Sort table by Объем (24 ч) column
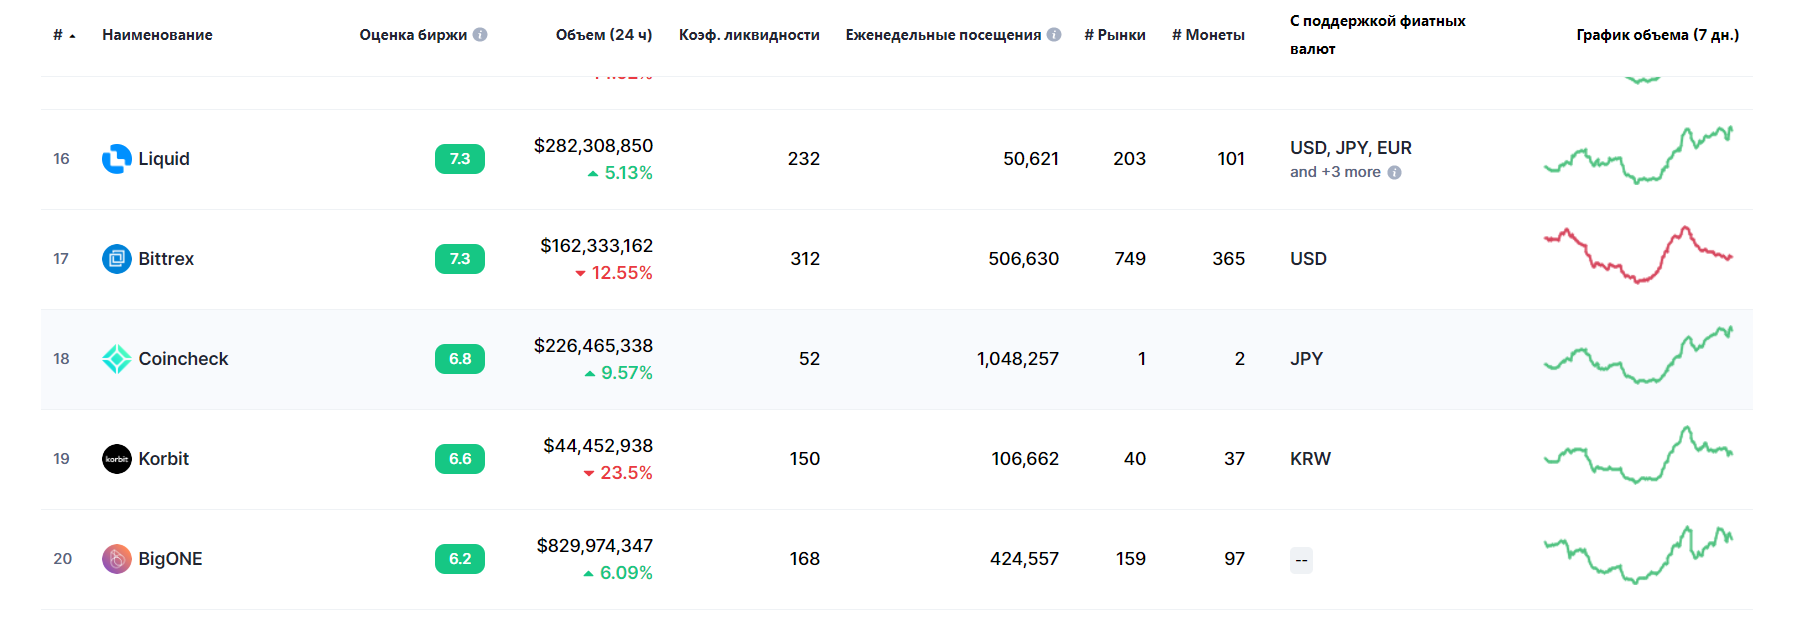Viewport: 1802px width, 625px height. tap(604, 35)
